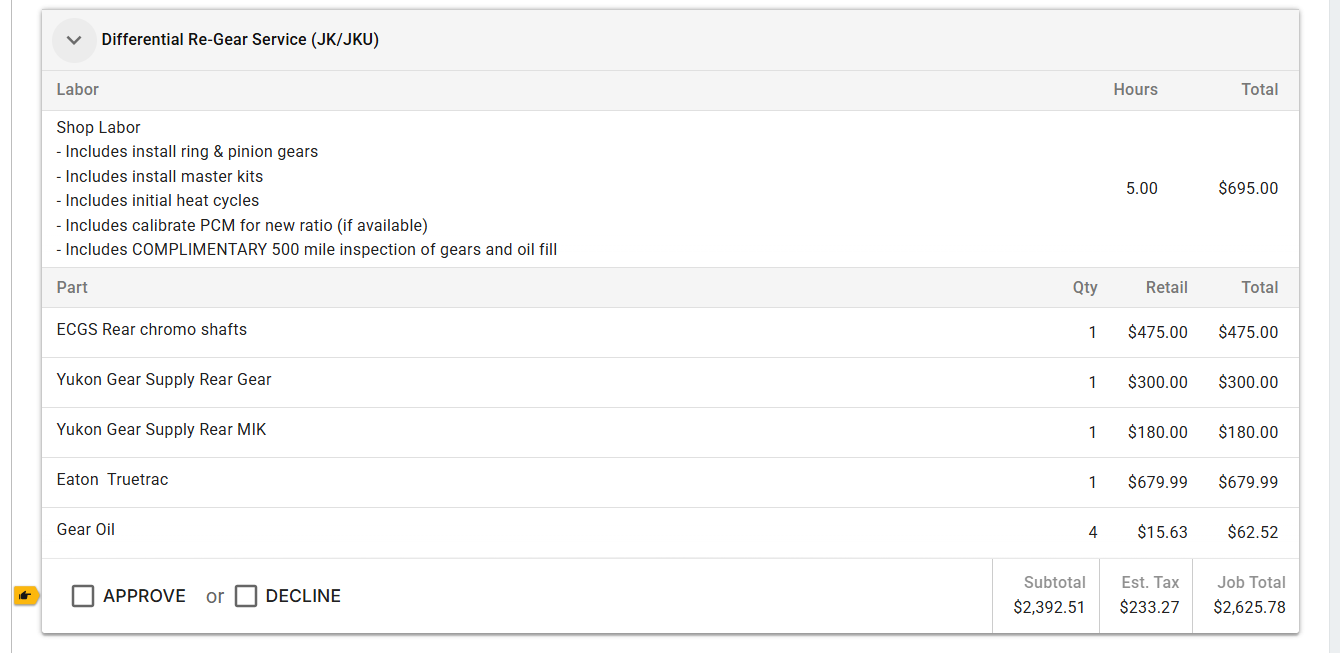
Task: Click the Est. Tax amount $233.27
Action: click(1149, 607)
